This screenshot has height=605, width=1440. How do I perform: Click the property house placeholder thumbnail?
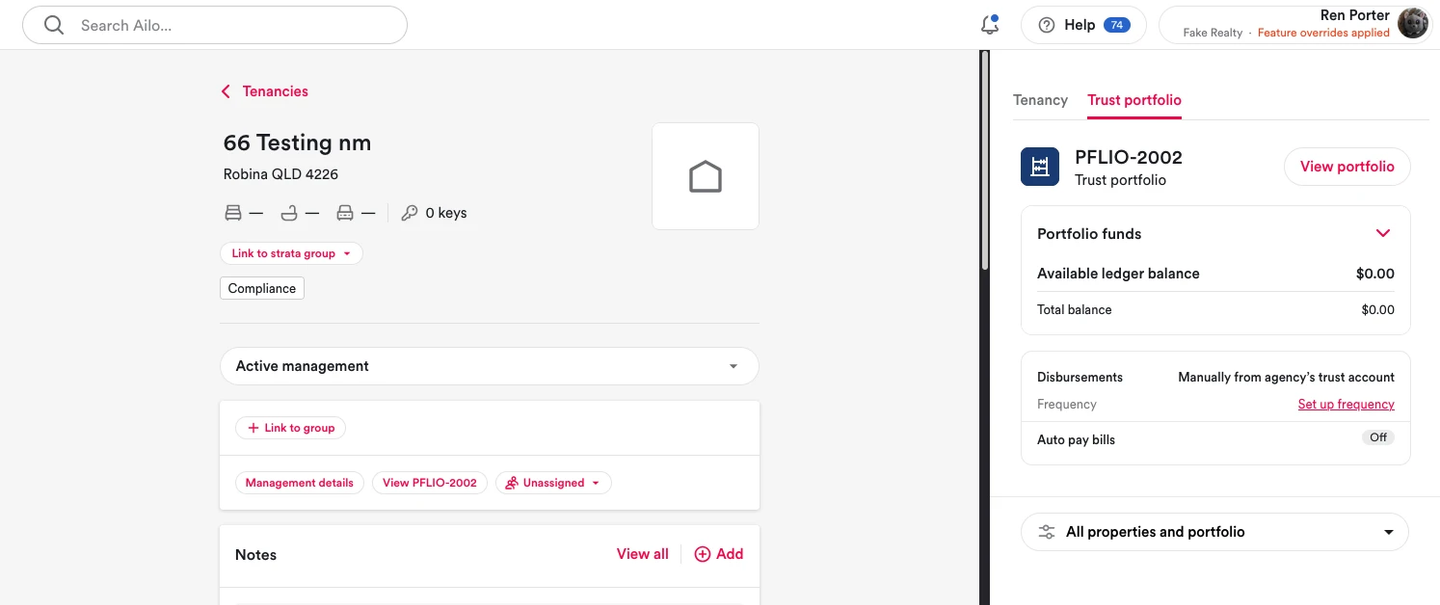[x=705, y=176]
